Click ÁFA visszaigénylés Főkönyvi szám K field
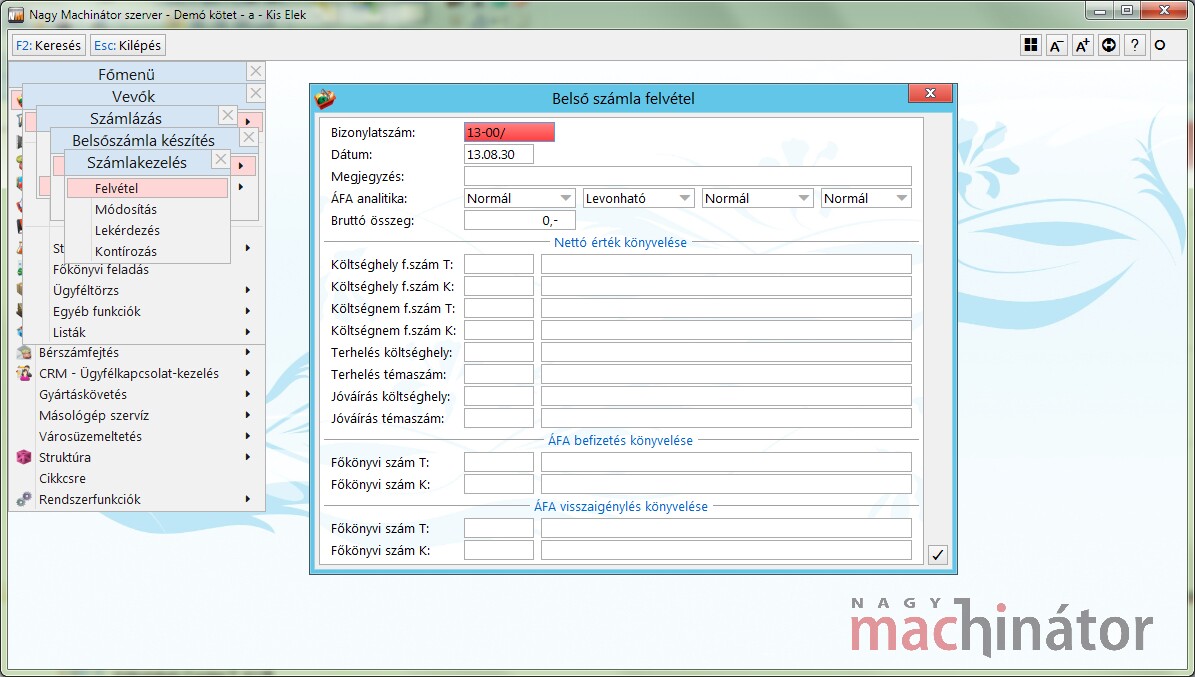 click(x=498, y=550)
